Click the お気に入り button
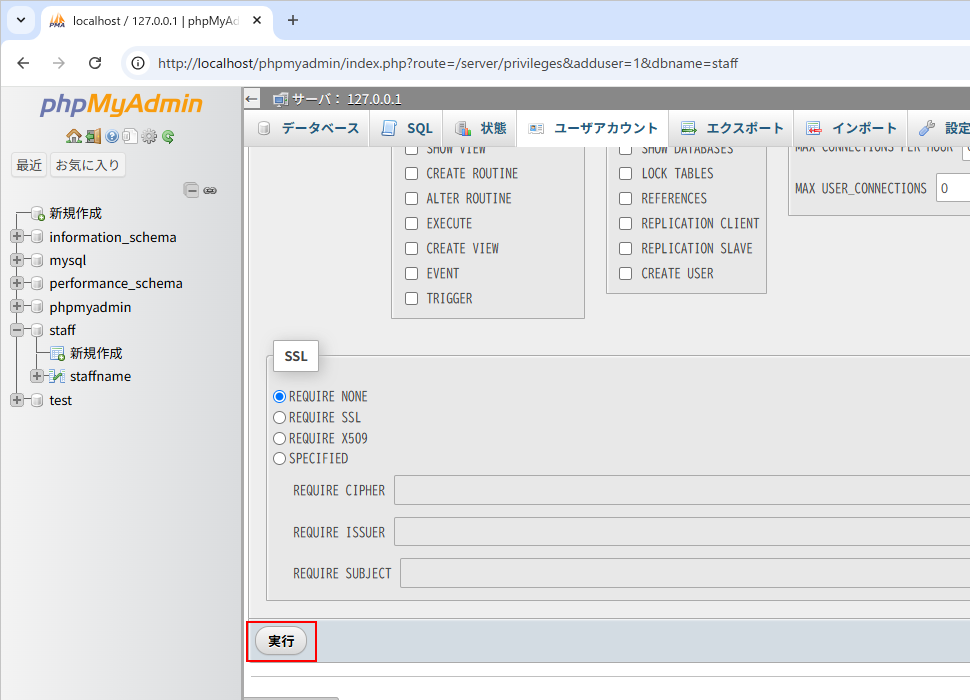This screenshot has height=700, width=970. pyautogui.click(x=88, y=165)
